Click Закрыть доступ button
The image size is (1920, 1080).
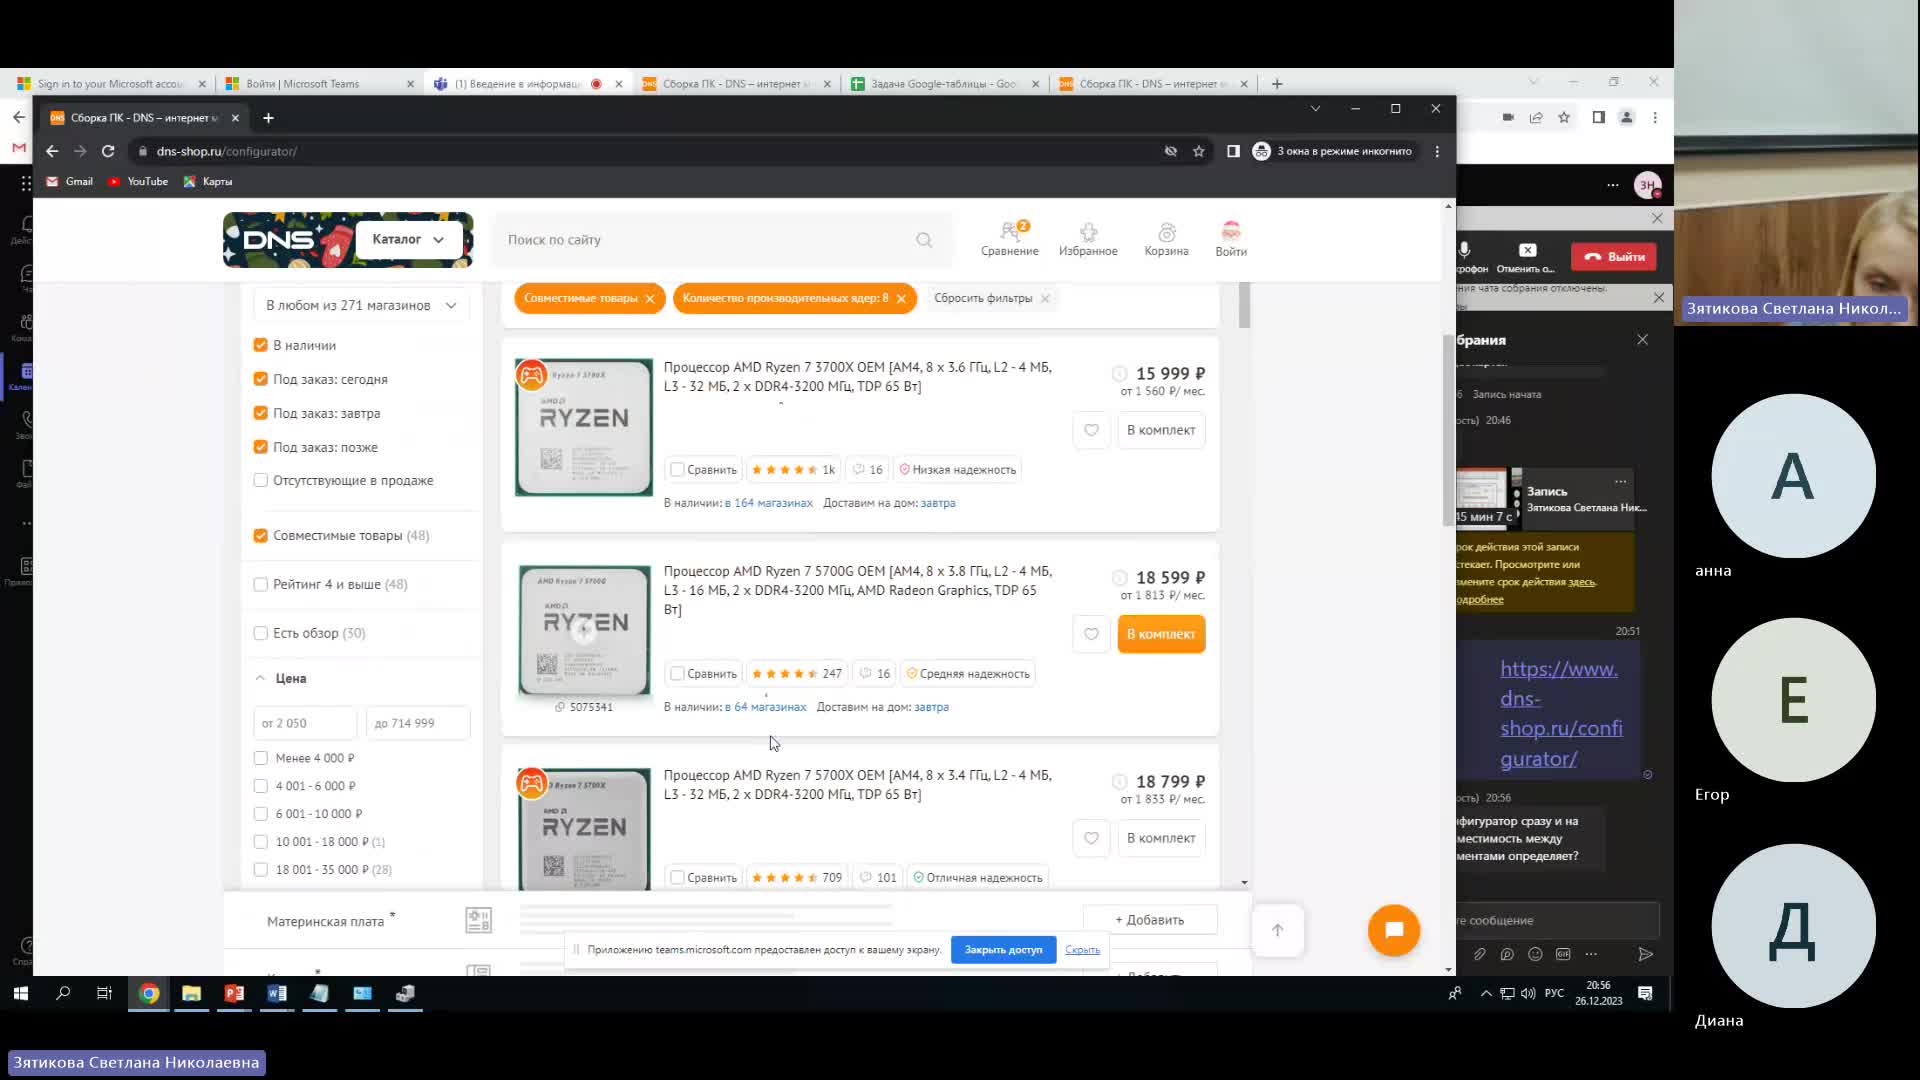(1003, 950)
